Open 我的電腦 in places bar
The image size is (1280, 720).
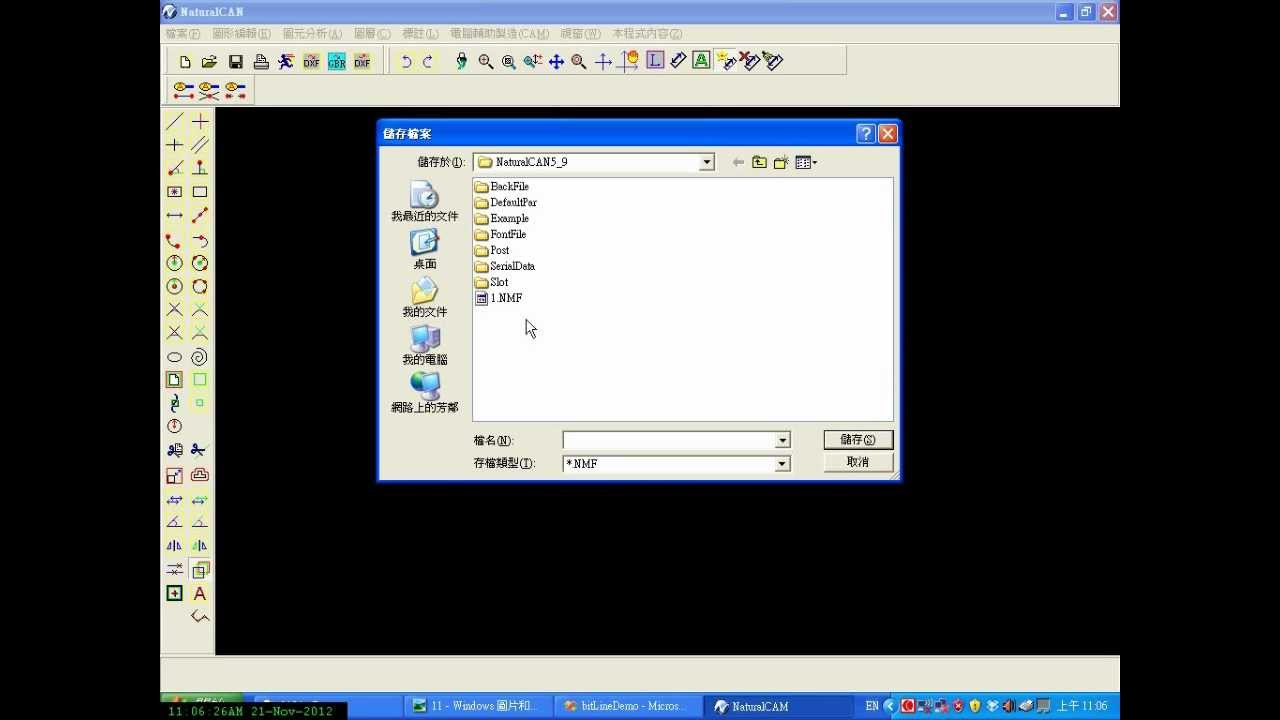[x=425, y=346]
